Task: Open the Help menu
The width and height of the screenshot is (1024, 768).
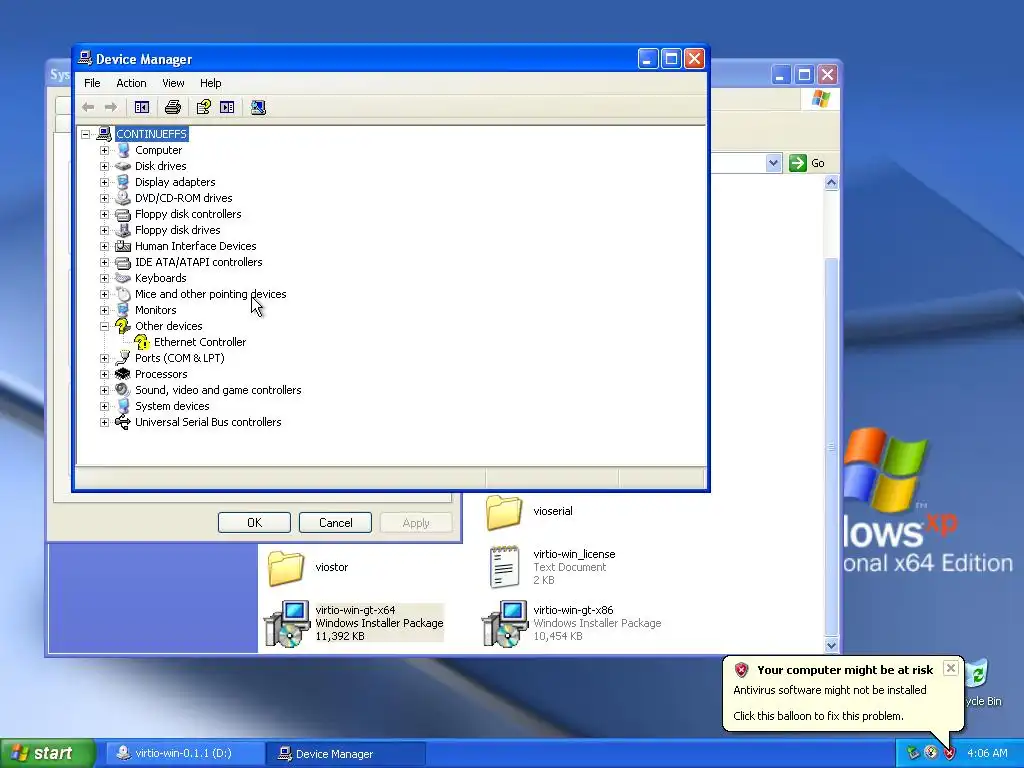Action: click(x=210, y=83)
